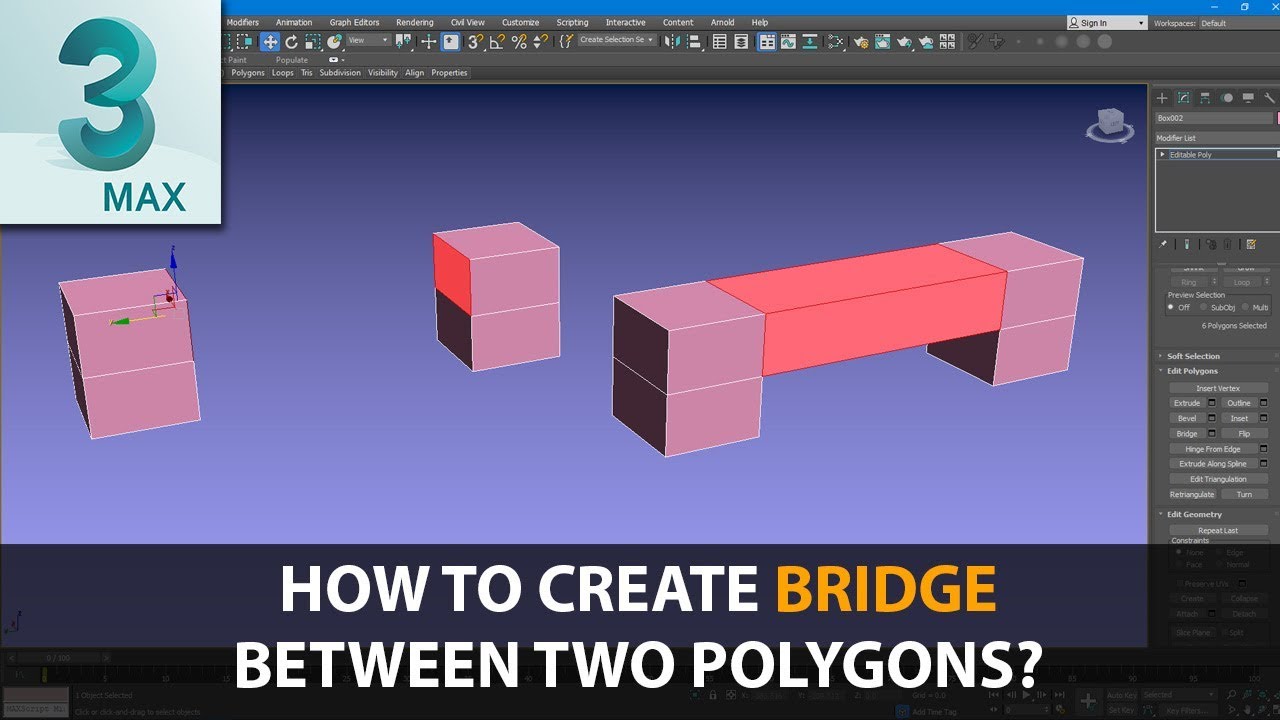Open the Modifiers menu

[242, 22]
